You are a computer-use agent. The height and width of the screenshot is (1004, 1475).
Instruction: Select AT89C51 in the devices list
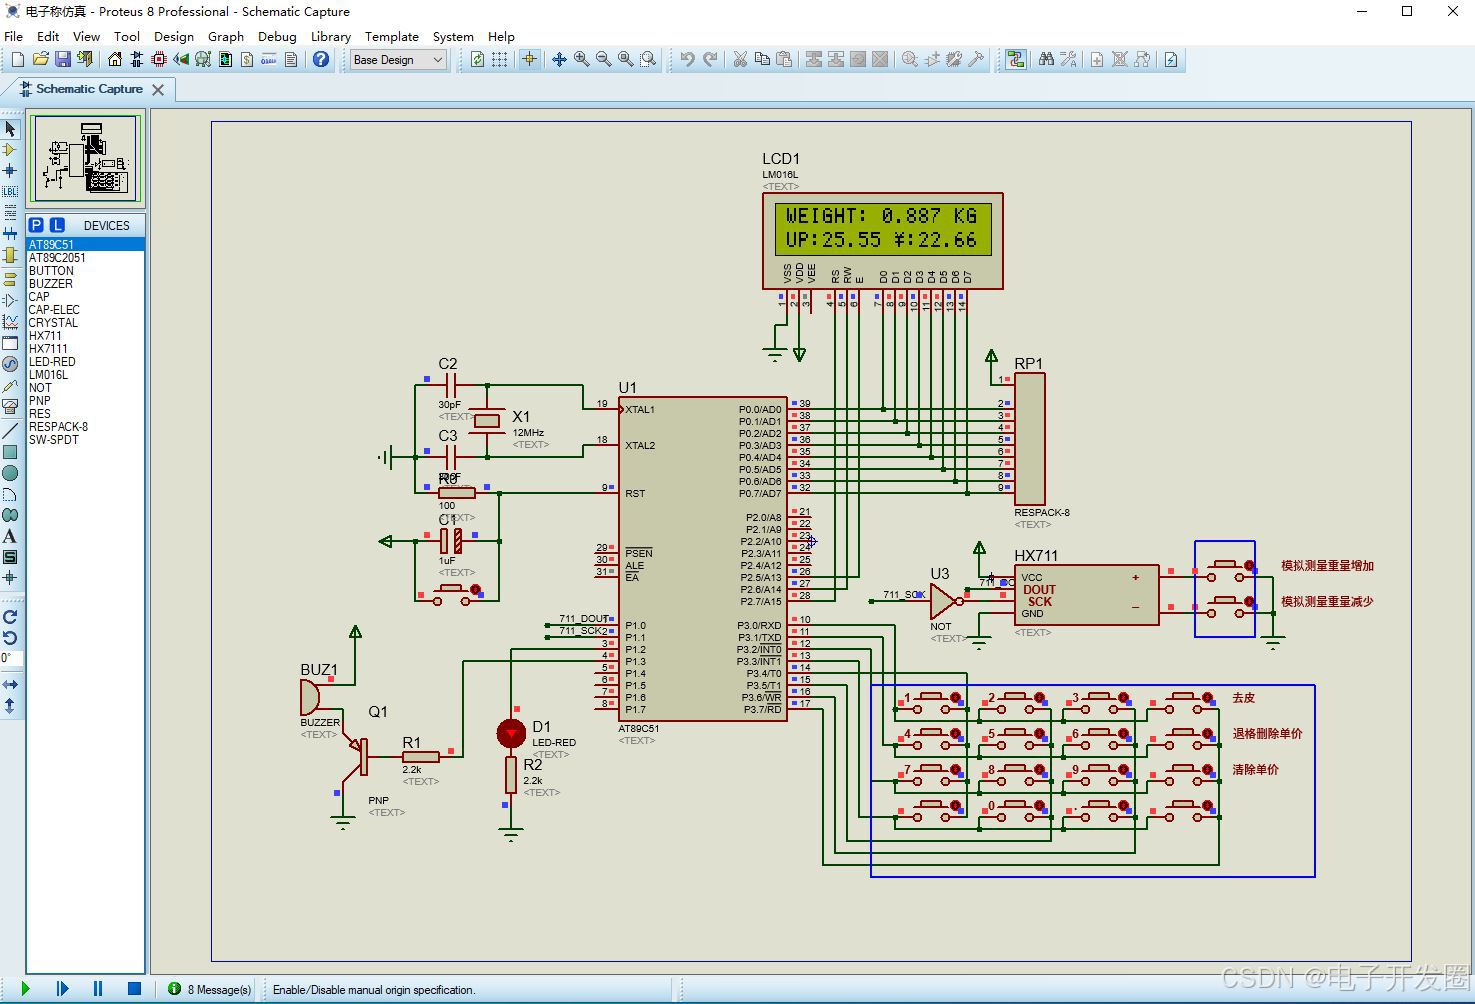[85, 244]
